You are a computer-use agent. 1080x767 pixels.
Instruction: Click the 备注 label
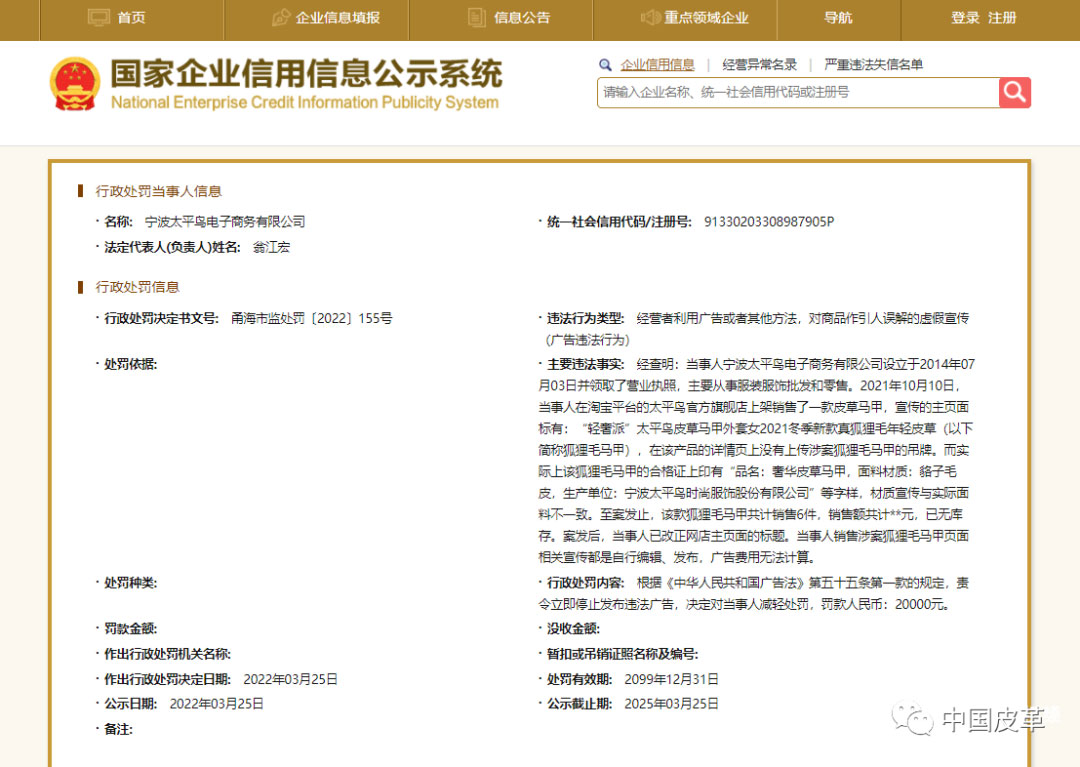coord(118,729)
